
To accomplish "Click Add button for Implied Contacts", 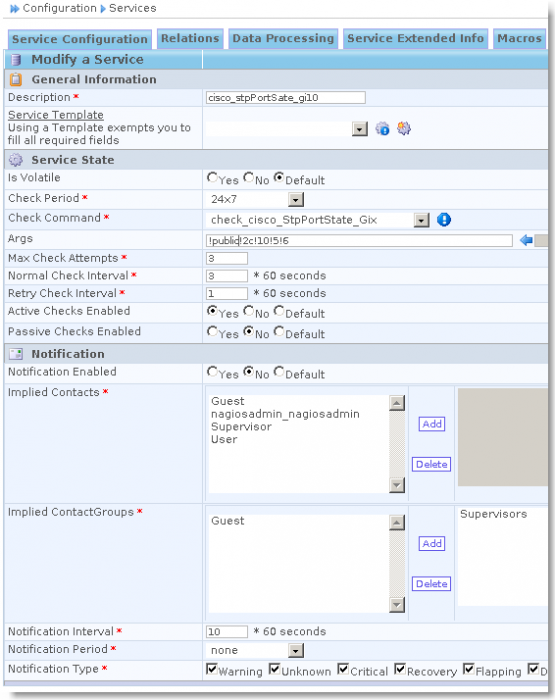I will tap(432, 424).
